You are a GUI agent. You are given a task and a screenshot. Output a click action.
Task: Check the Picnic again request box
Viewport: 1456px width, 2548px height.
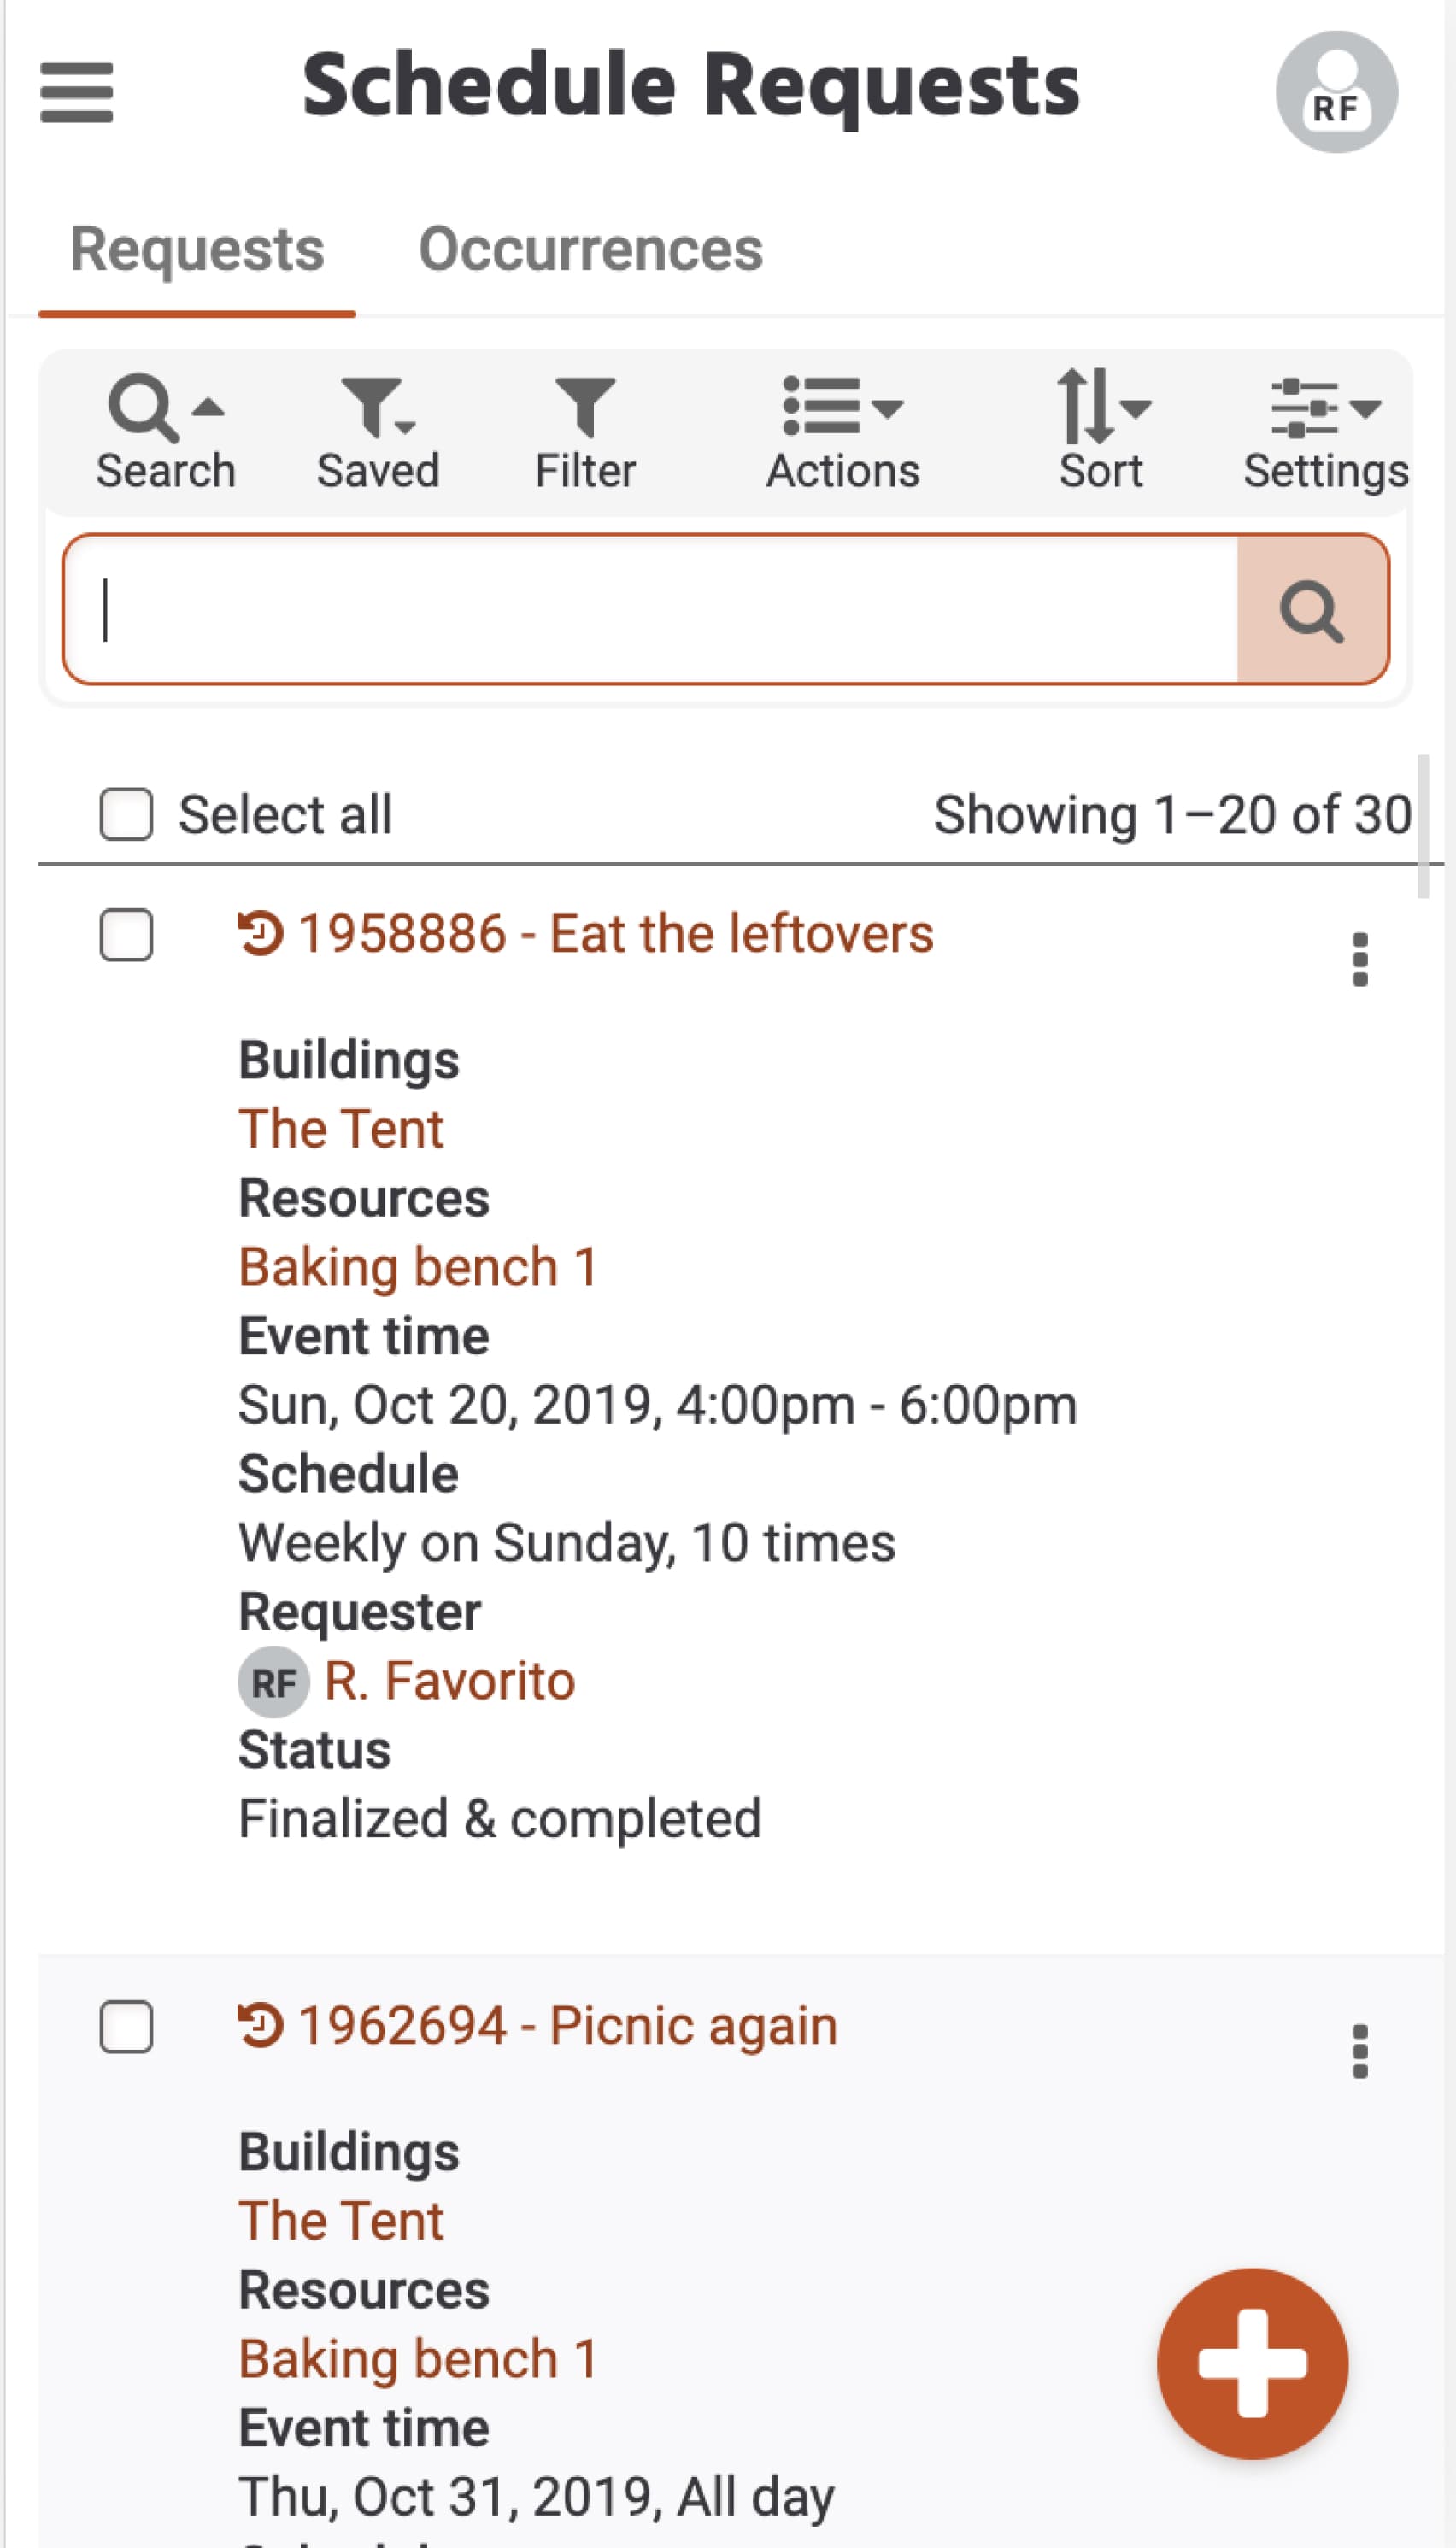click(126, 2026)
